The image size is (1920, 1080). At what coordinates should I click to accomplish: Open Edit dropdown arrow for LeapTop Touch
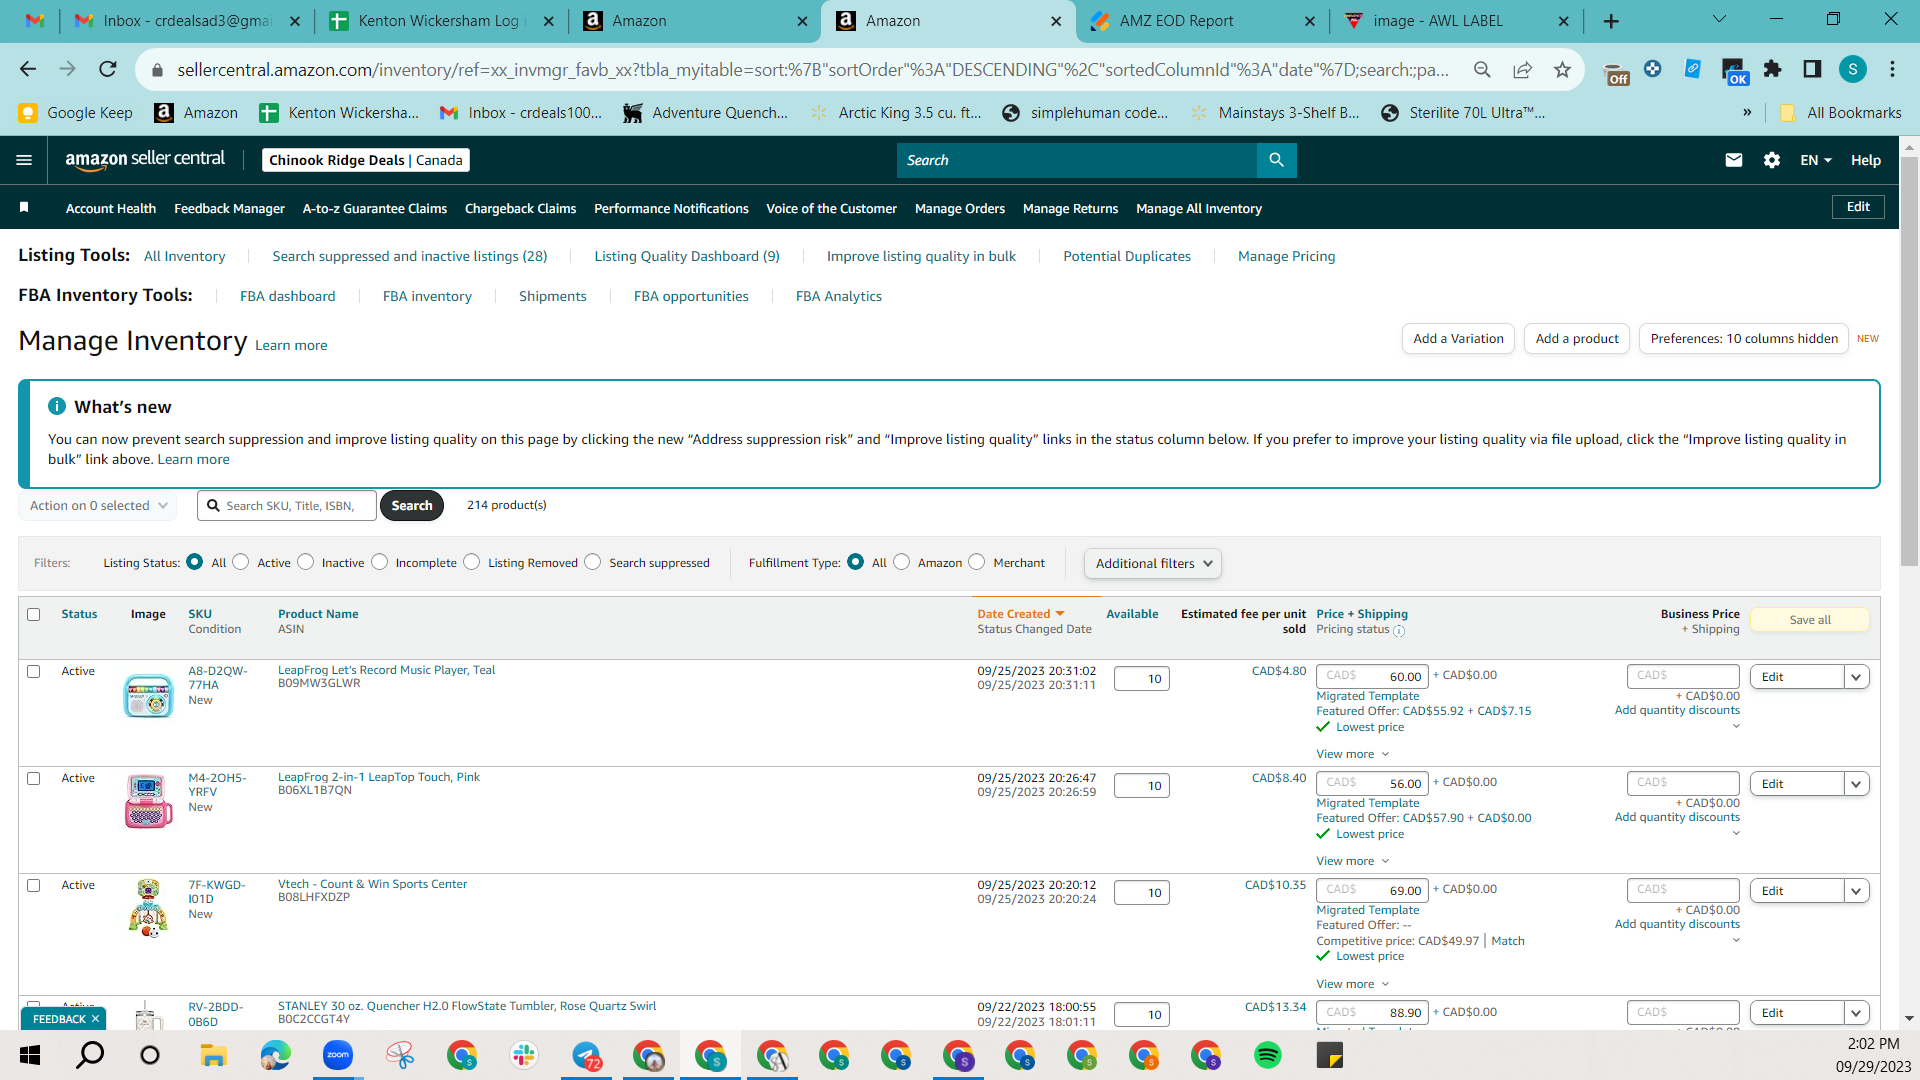tap(1857, 784)
